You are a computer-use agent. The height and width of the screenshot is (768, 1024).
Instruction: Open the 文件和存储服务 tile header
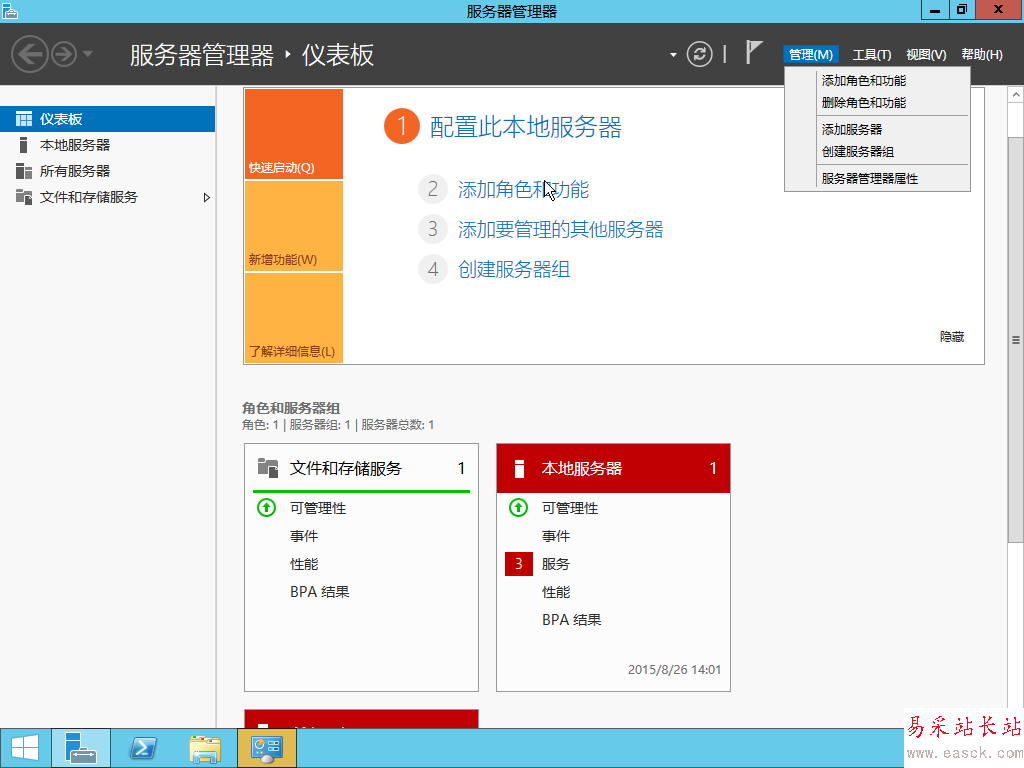pos(361,468)
